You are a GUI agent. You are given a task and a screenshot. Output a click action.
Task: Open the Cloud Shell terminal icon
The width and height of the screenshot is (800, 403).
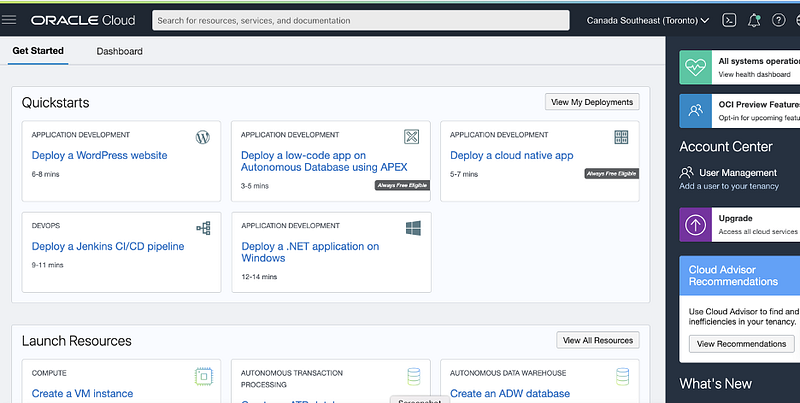coord(729,20)
